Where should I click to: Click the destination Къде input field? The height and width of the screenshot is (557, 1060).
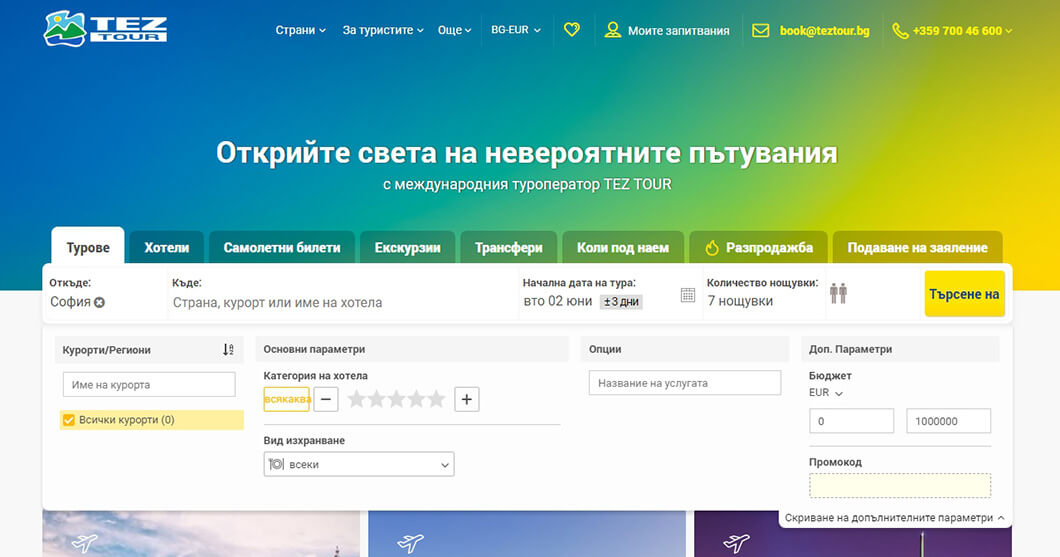click(341, 302)
